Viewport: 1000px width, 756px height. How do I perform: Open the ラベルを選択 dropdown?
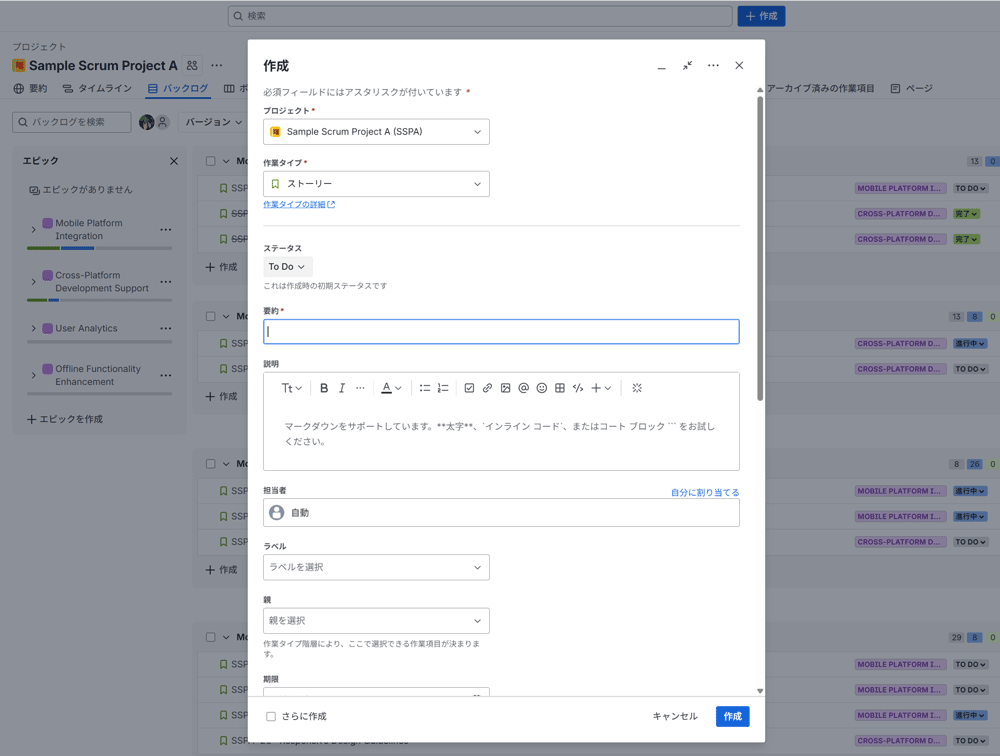tap(376, 567)
